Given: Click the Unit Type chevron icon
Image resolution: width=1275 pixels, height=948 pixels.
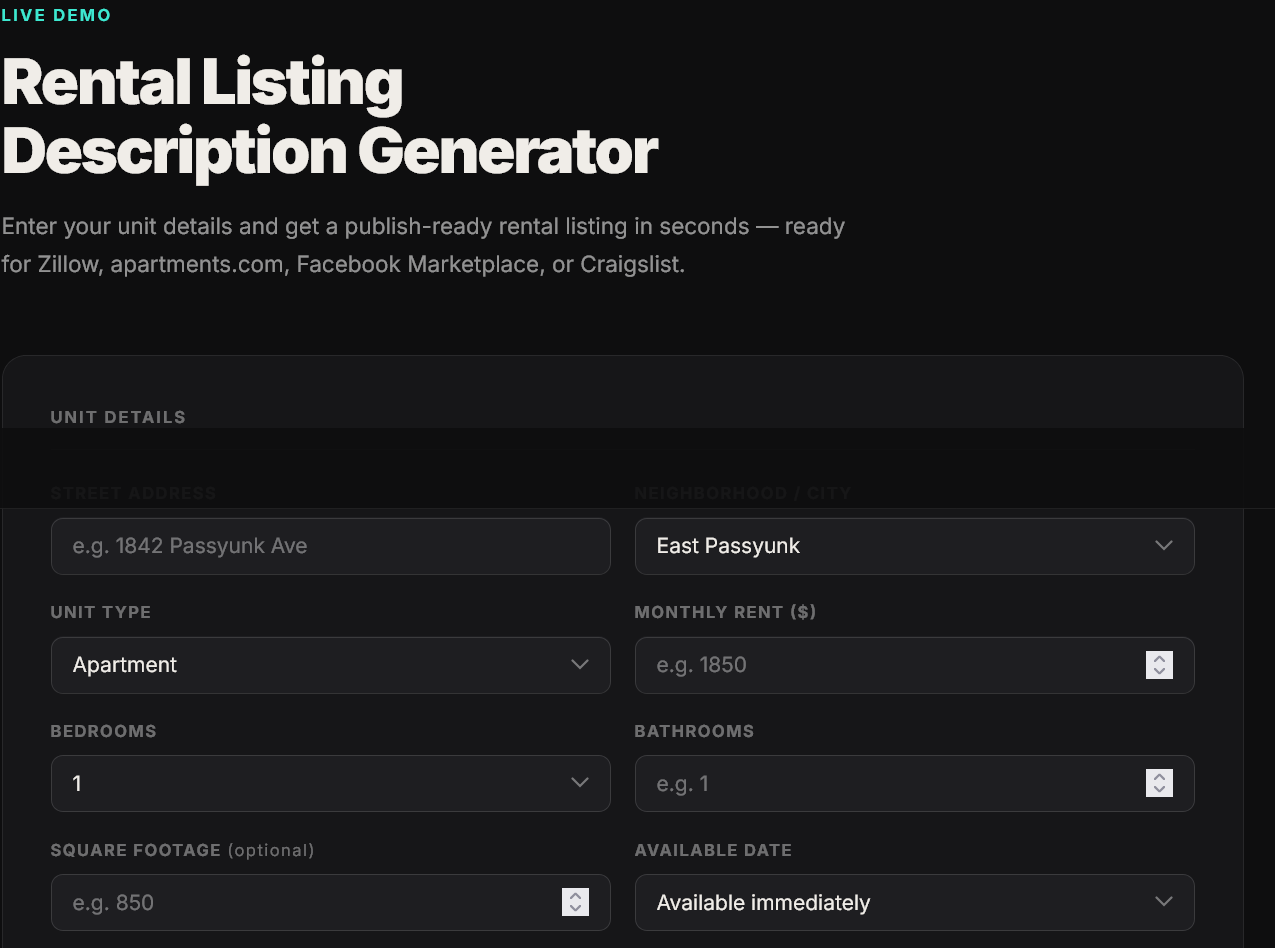Looking at the screenshot, I should (580, 665).
